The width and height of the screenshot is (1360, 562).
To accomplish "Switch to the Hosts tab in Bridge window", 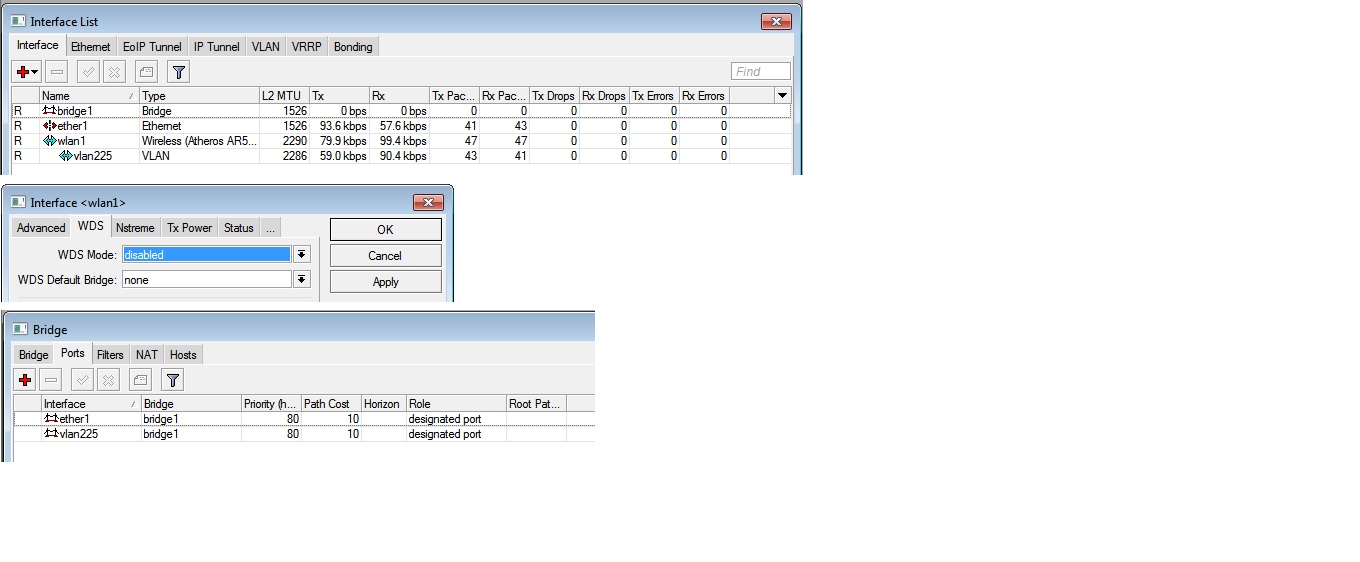I will point(183,355).
